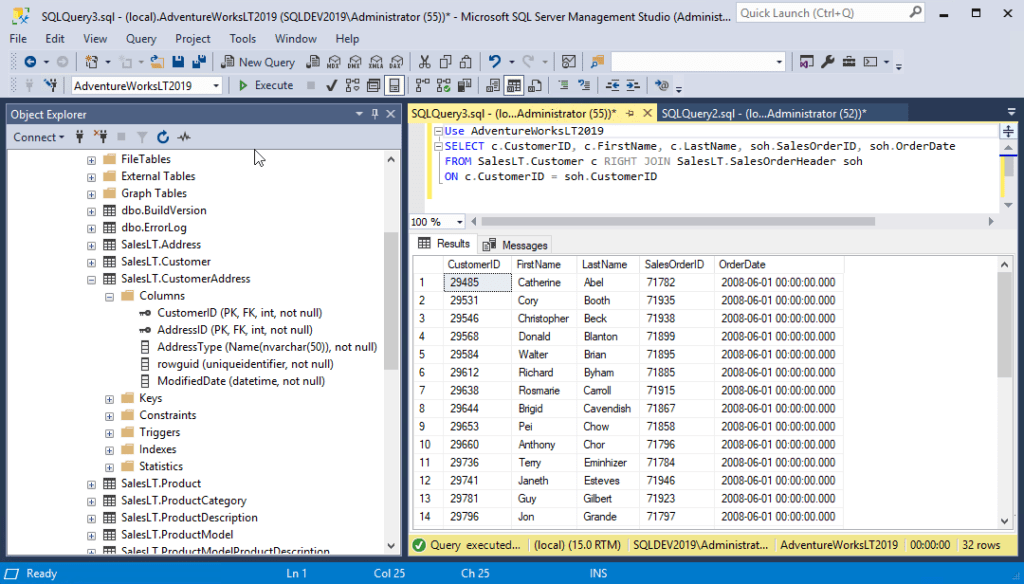Screen dimensions: 1024x584
Task: Toggle Results to File mode
Action: [x=535, y=86]
